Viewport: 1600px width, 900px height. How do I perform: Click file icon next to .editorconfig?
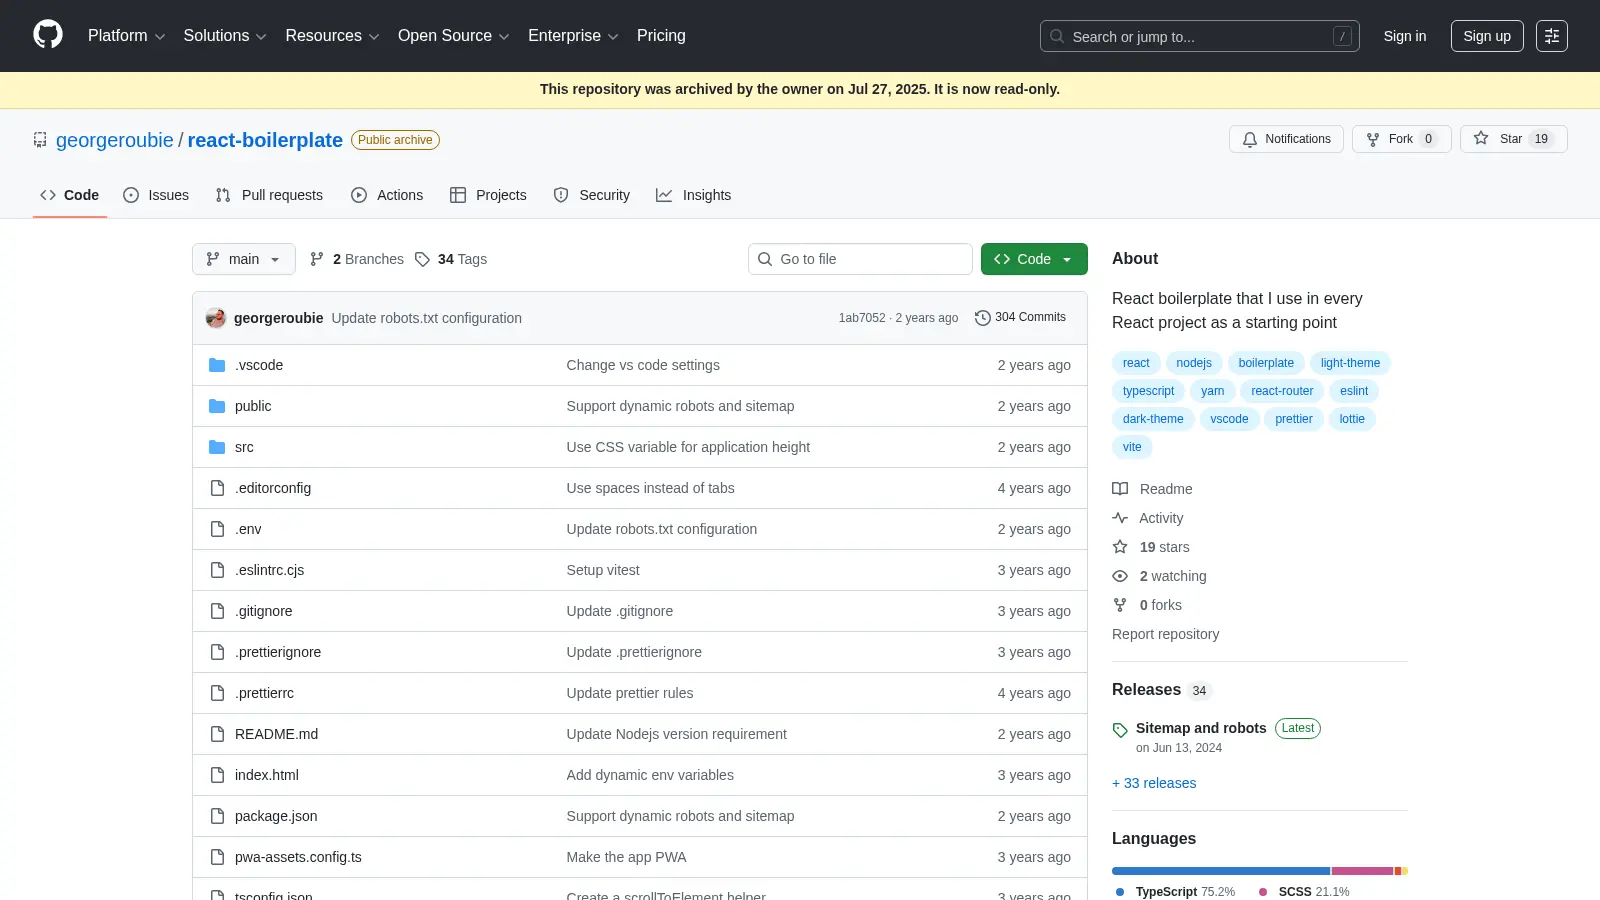217,488
